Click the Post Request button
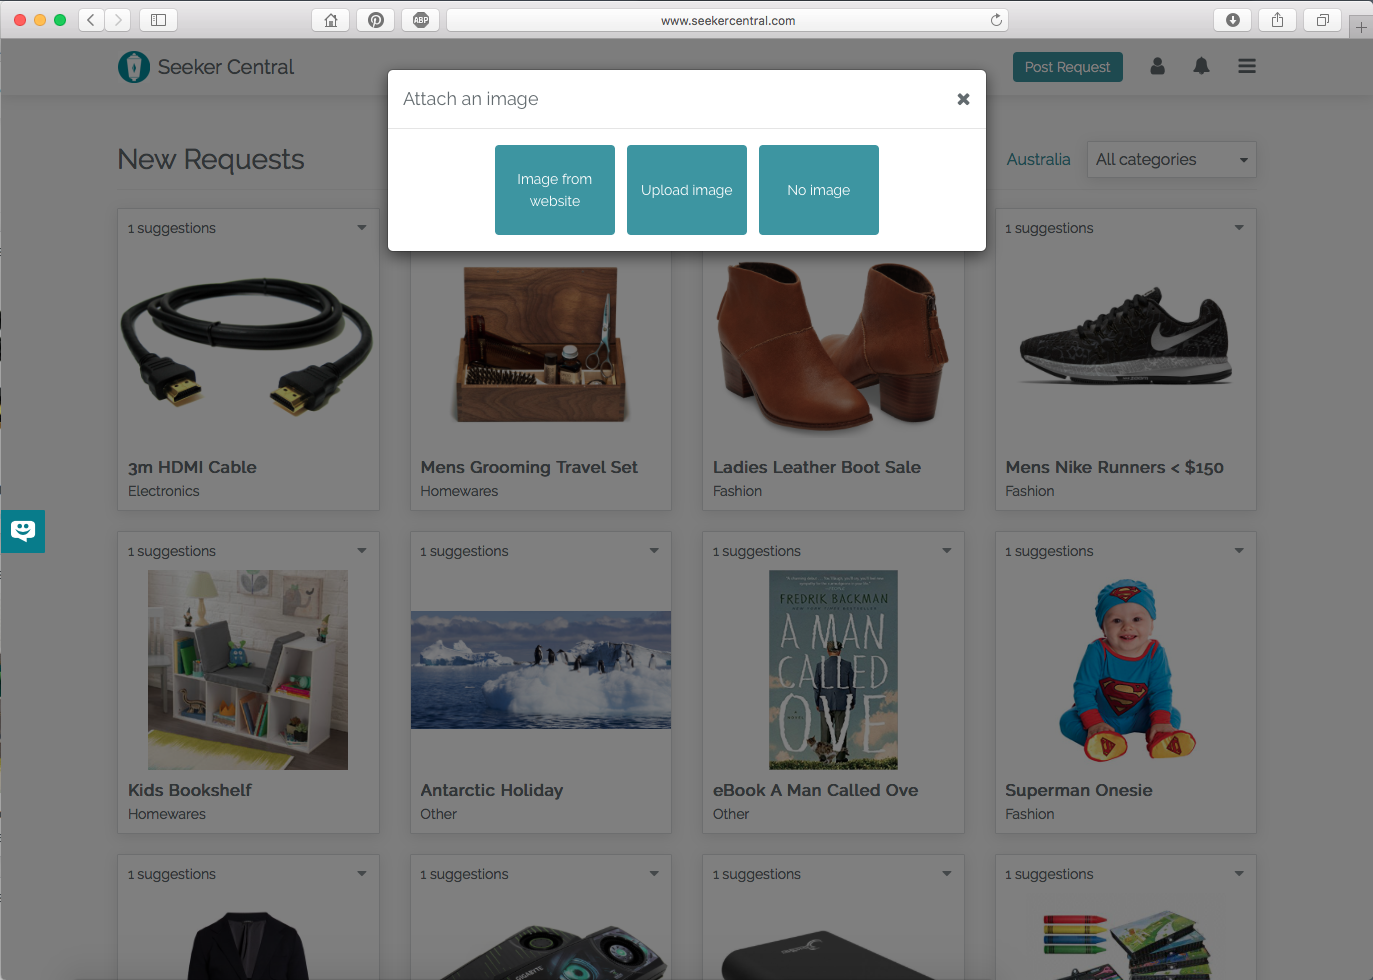This screenshot has height=980, width=1373. (1068, 67)
